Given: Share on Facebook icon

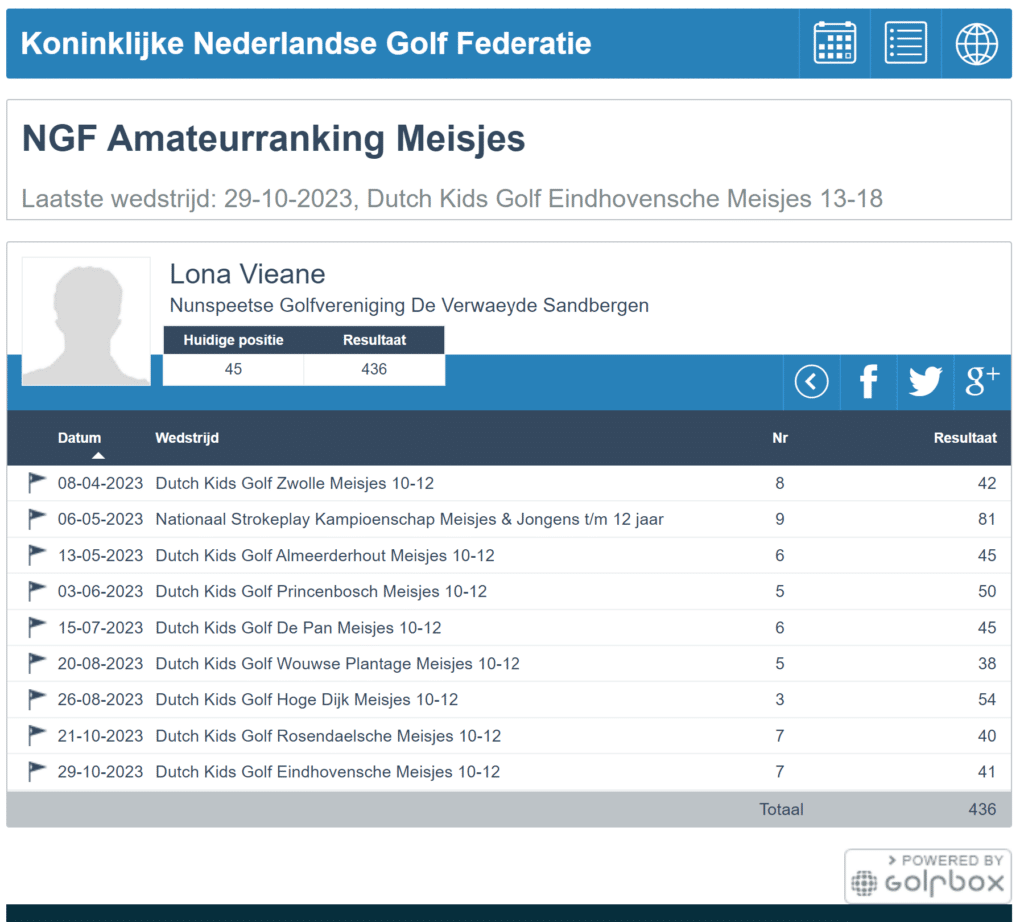Looking at the screenshot, I should [x=868, y=381].
